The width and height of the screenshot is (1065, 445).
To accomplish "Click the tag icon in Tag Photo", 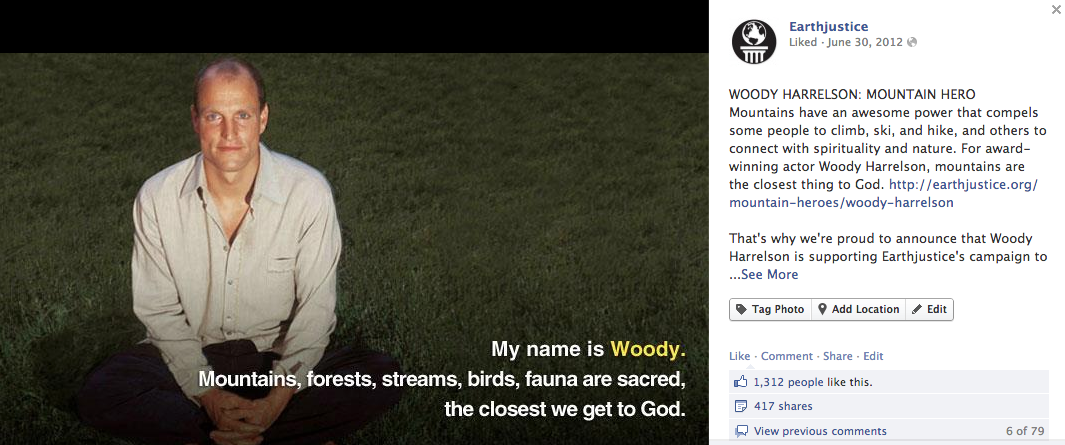I will click(x=741, y=309).
